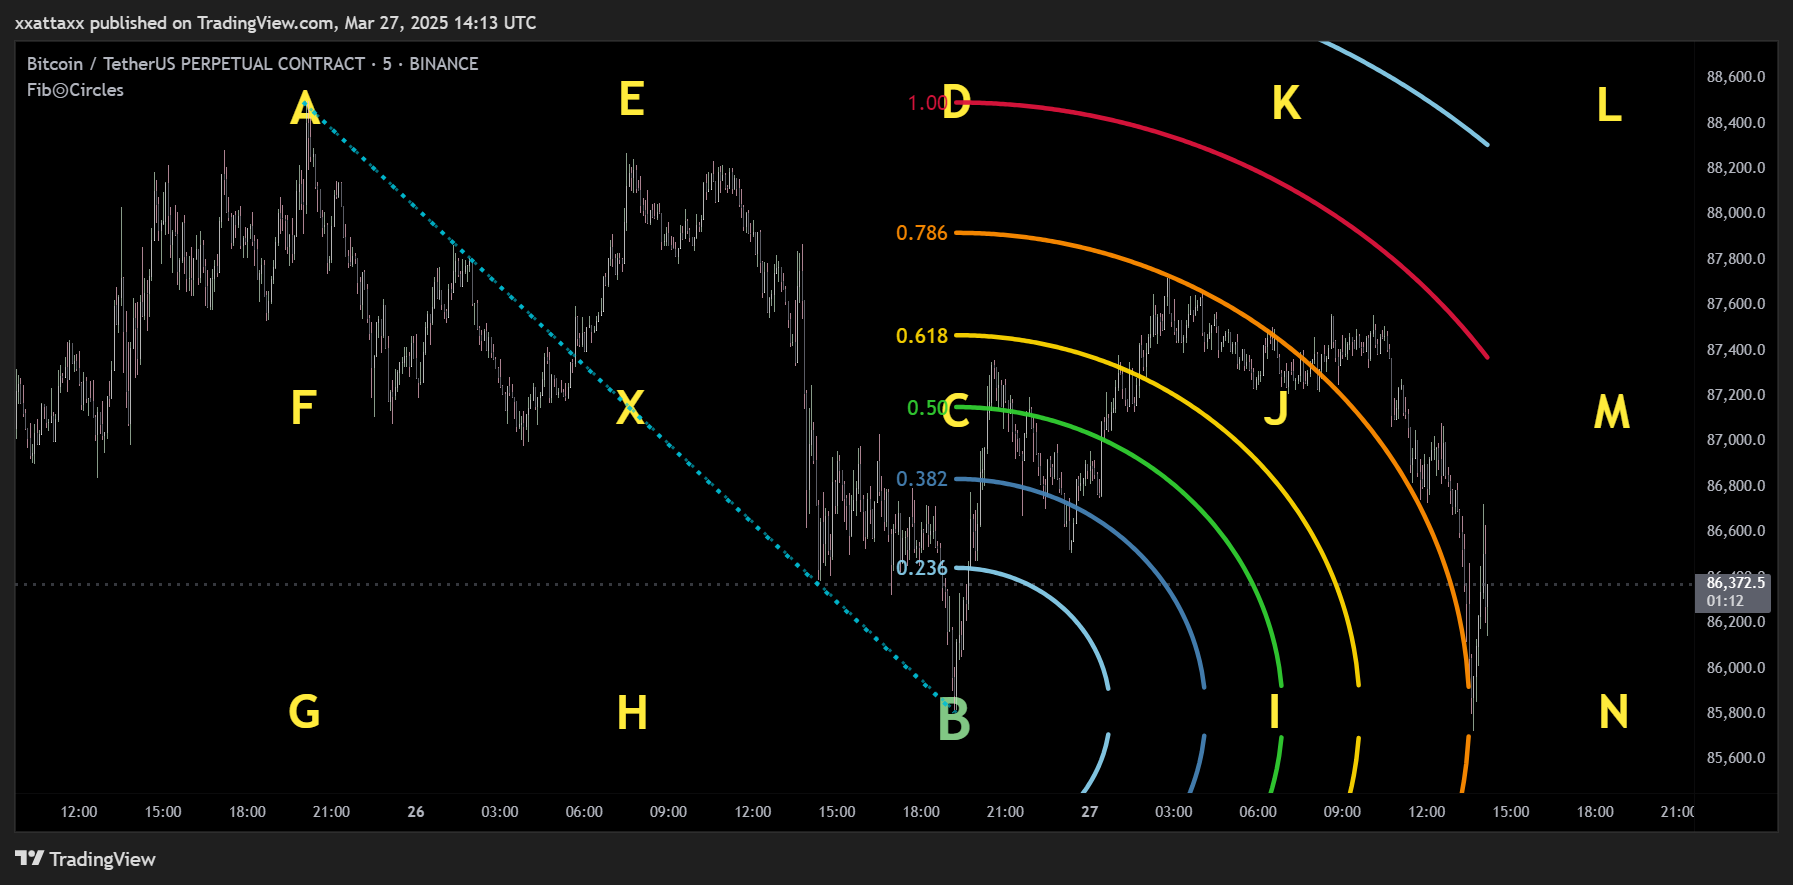This screenshot has width=1793, height=885.
Task: Click the 87,800.0 price axis label
Action: click(1736, 258)
